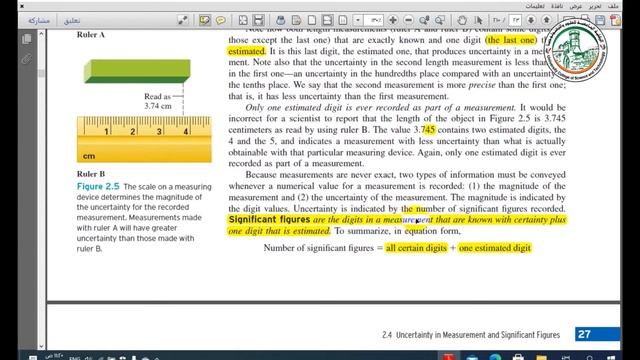Select the marquee zoom magnifier tool
Screen dimensions: 640x360
424,20
